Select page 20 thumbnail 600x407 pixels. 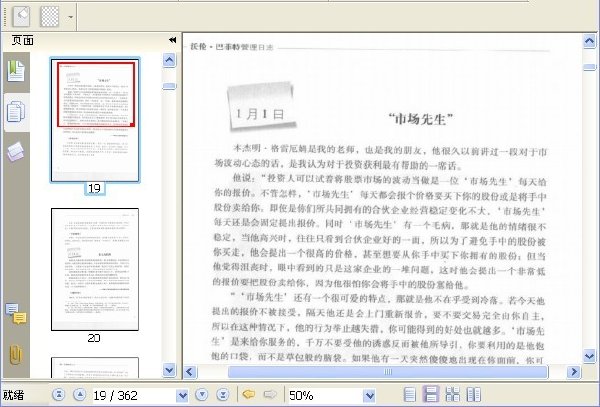click(x=95, y=269)
